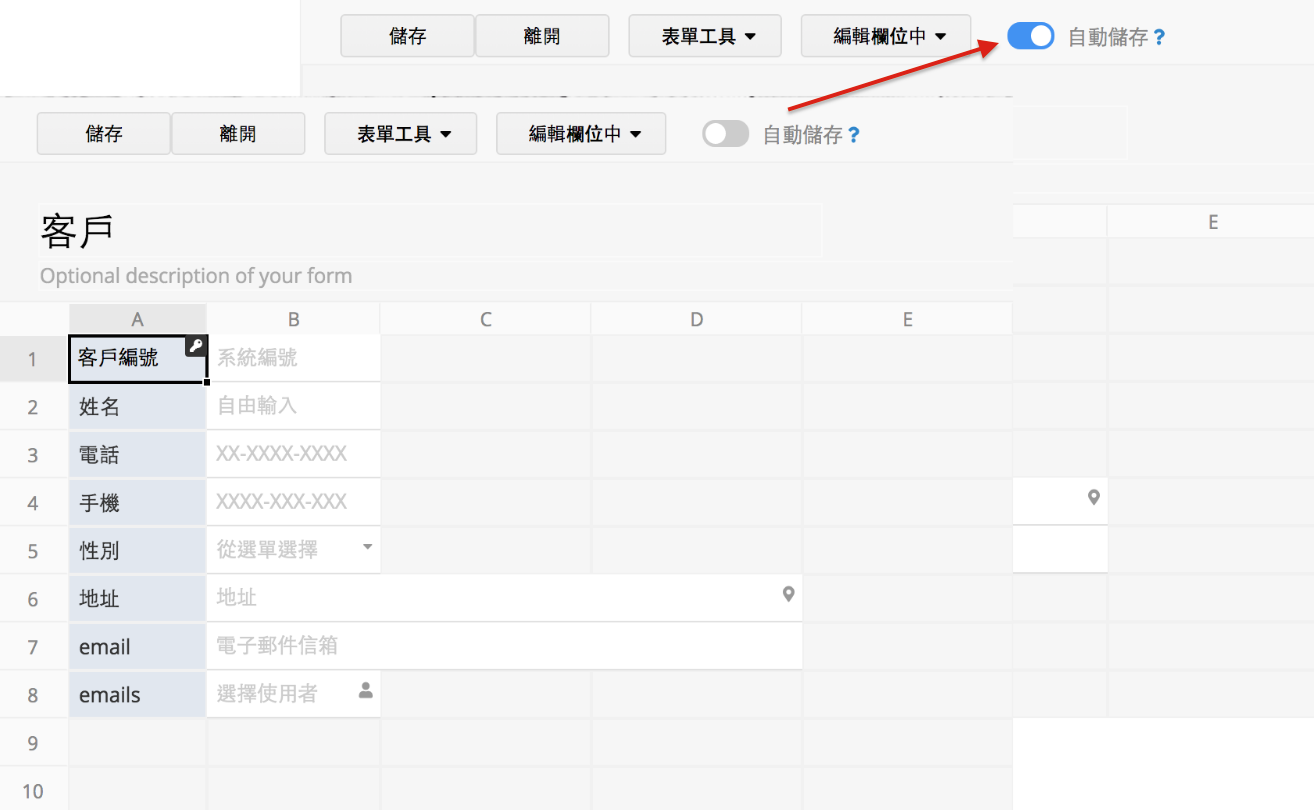
Task: Click the help question mark beside the disabled 自動儲存 toggle
Action: [854, 135]
